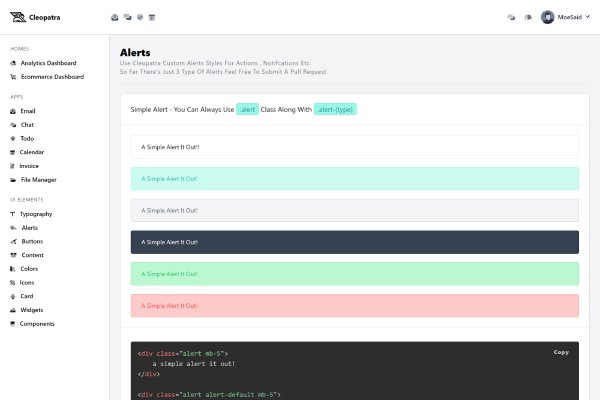Expand the MoeSaid account dropdown arrow
The image size is (600, 400).
(588, 16)
